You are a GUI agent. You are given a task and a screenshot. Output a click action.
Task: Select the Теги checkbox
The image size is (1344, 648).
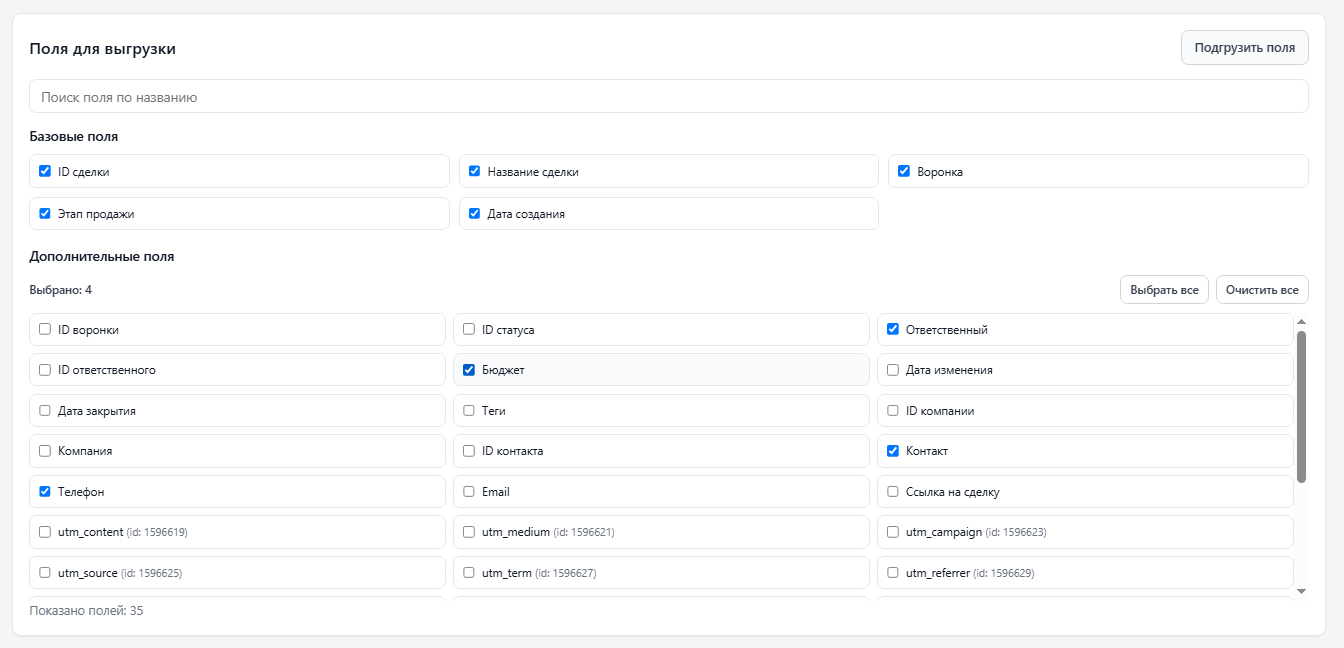tap(469, 410)
